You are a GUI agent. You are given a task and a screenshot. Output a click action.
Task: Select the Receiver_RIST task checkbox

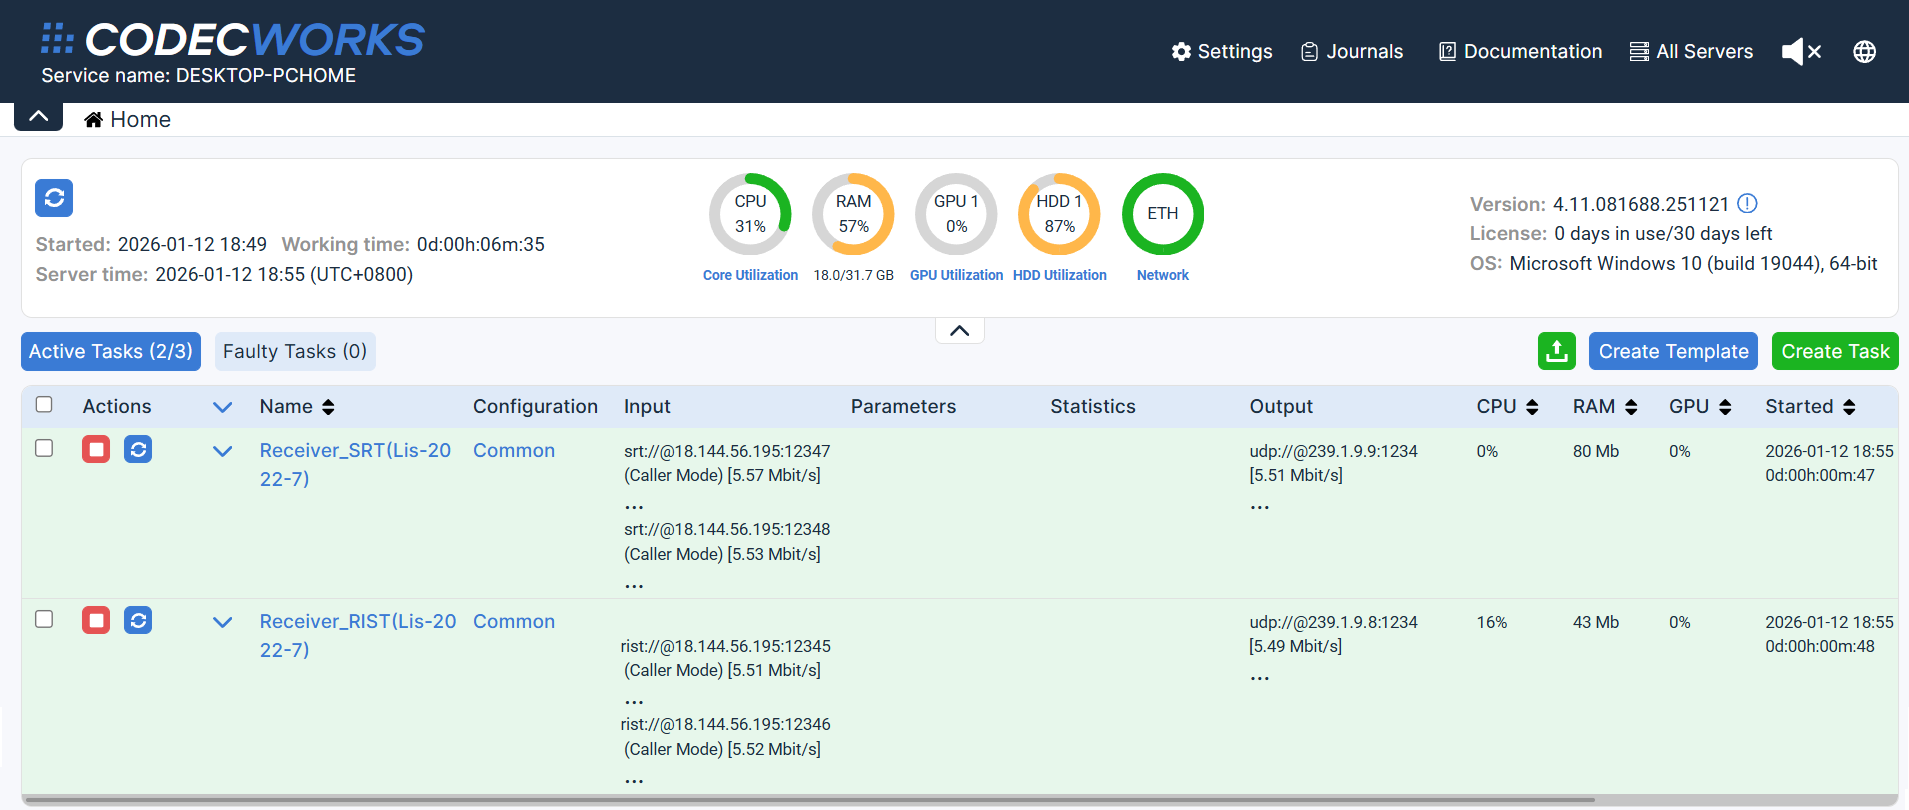(x=44, y=619)
